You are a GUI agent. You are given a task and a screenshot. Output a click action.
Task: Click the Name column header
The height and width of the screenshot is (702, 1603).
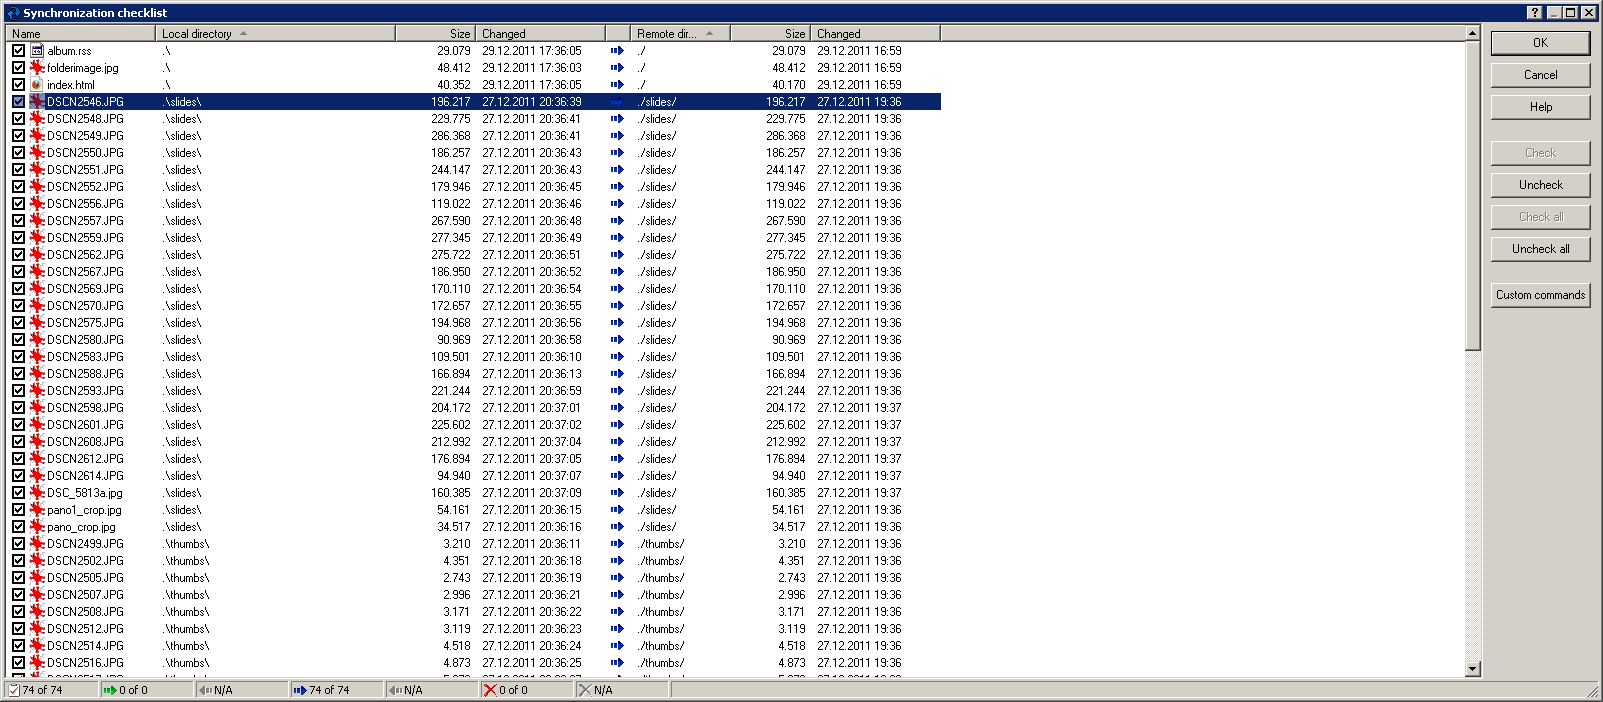80,34
